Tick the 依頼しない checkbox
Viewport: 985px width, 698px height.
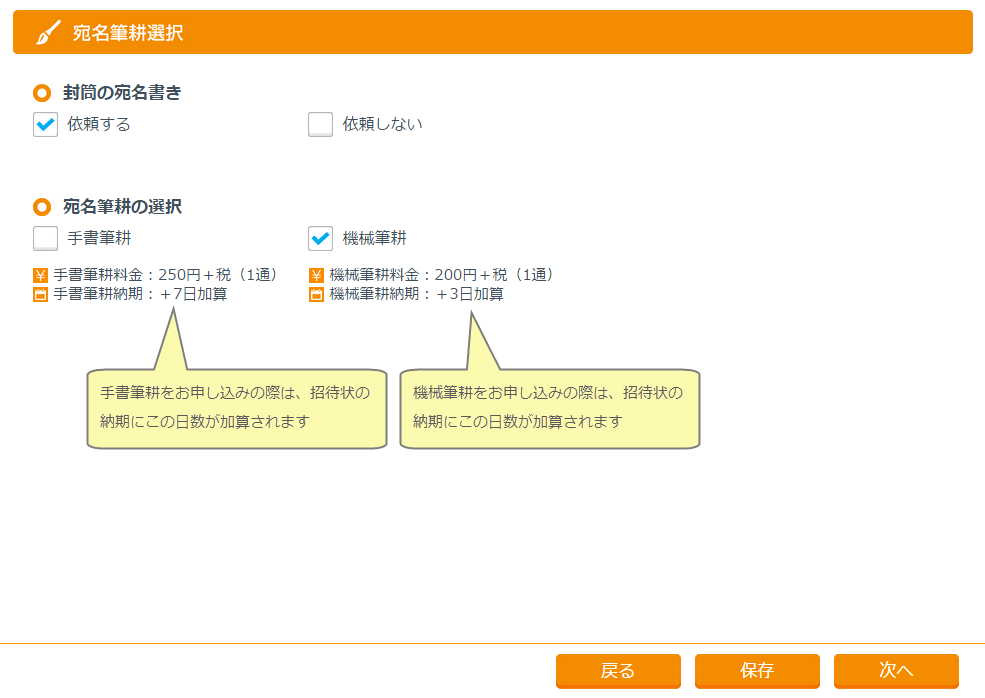click(321, 125)
